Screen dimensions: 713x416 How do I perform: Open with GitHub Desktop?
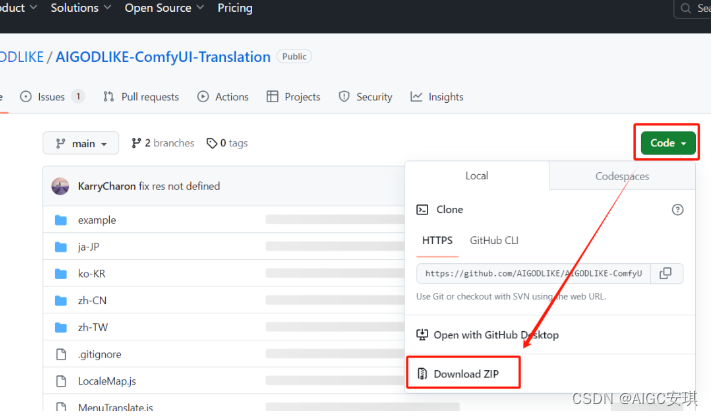pyautogui.click(x=496, y=335)
